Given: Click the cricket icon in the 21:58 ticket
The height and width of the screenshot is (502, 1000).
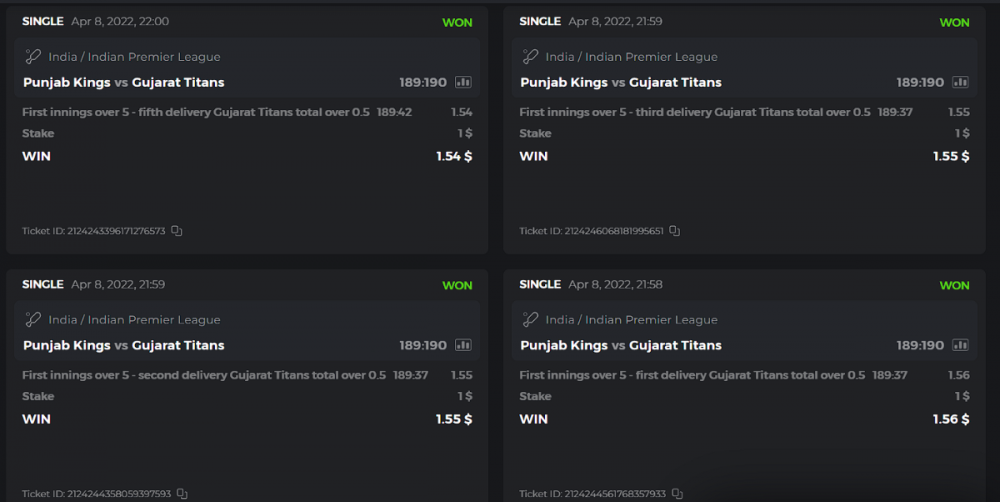Looking at the screenshot, I should pyautogui.click(x=530, y=320).
